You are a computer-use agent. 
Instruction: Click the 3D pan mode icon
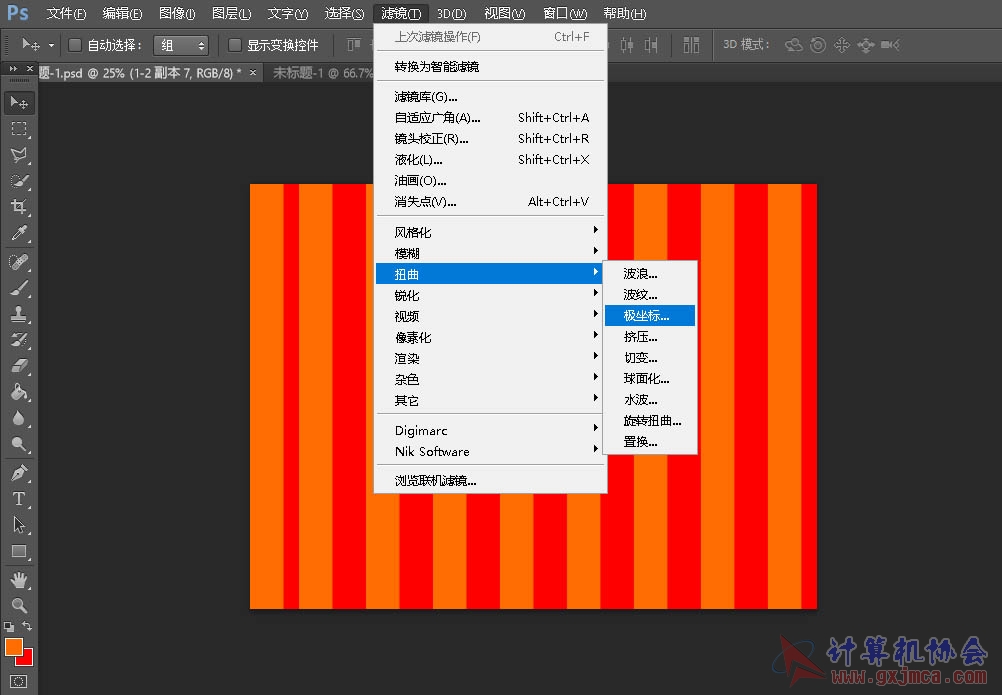click(842, 45)
